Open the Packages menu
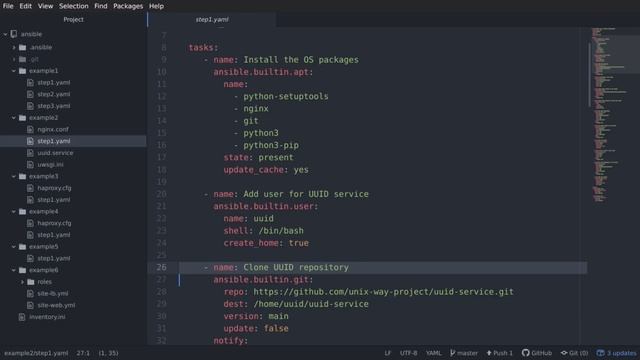 (x=128, y=6)
